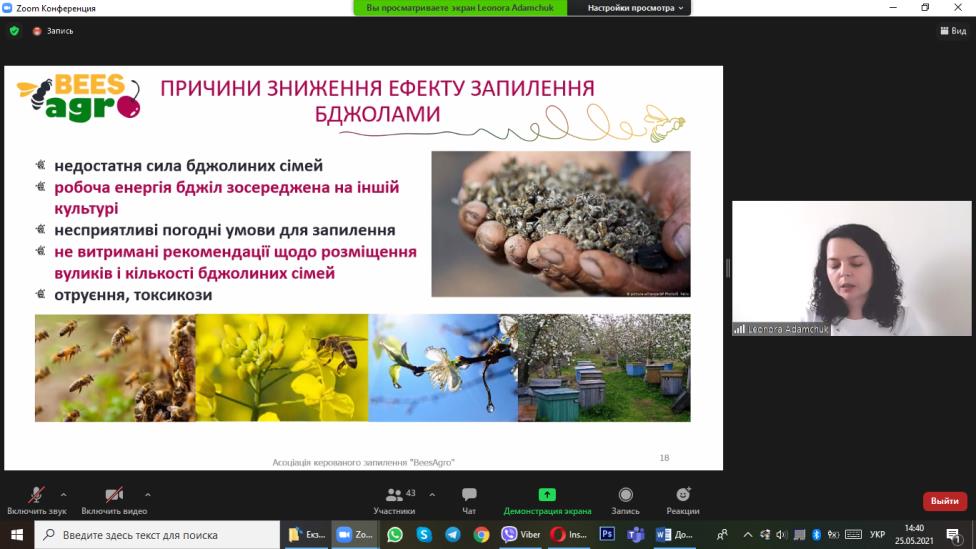This screenshot has height=549, width=976.
Task: Expand audio options arrow beside microphone
Action: 64,494
